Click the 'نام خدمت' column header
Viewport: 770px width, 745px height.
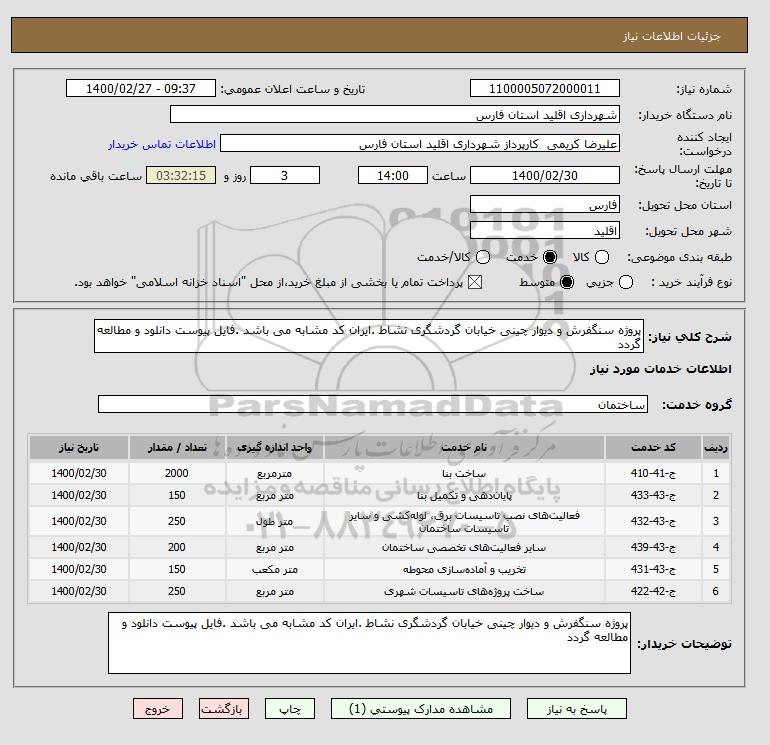point(464,447)
